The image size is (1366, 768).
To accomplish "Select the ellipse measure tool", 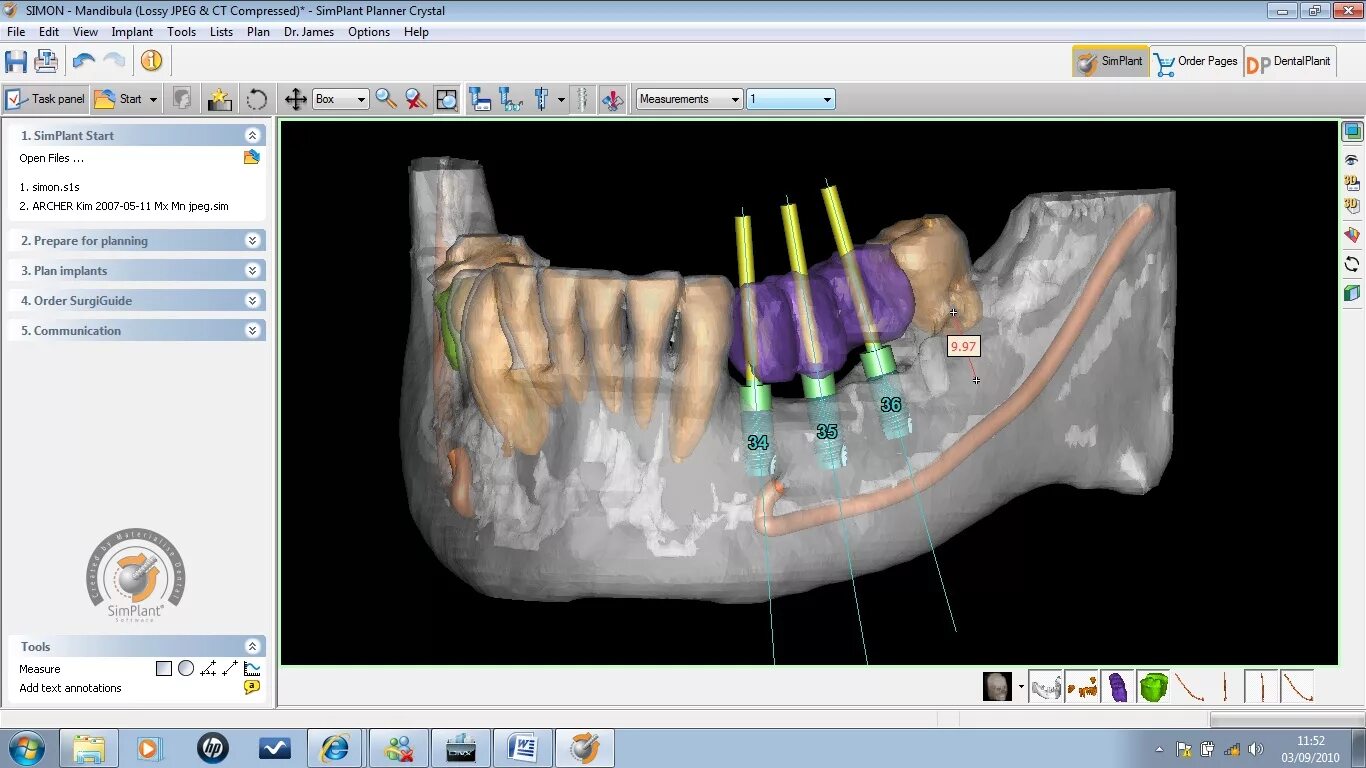I will pyautogui.click(x=186, y=669).
